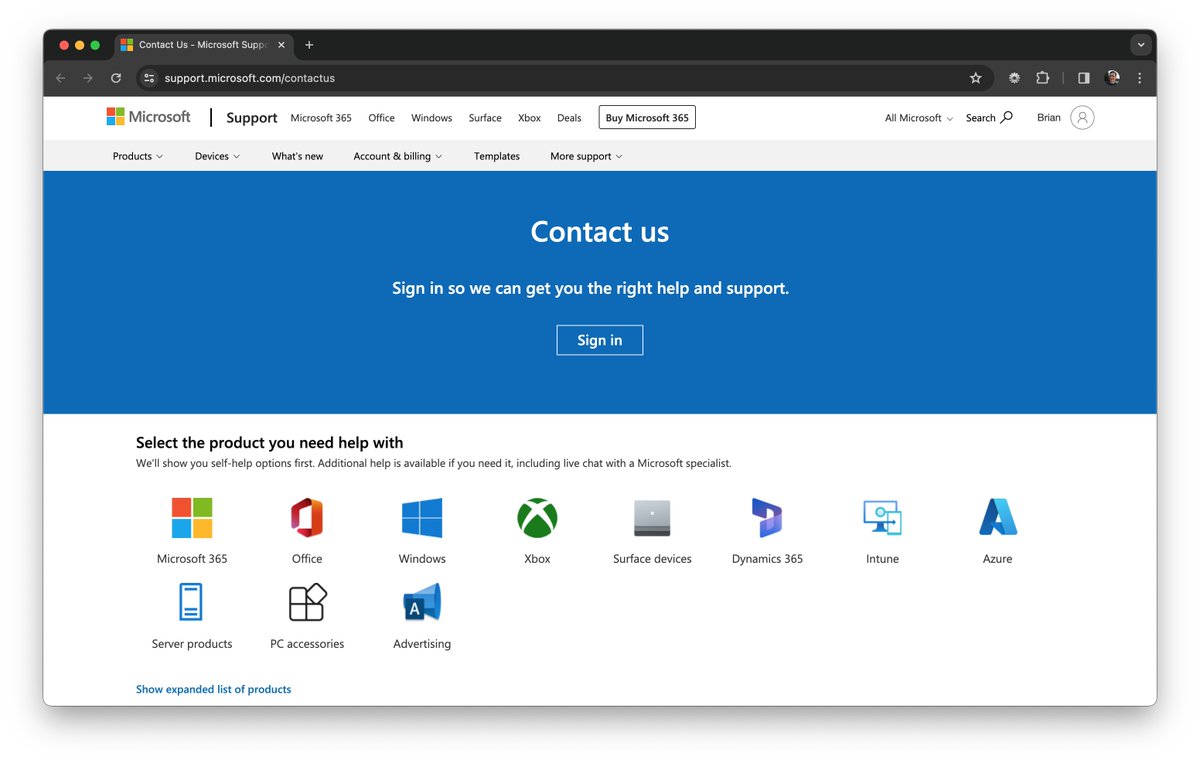Go forward in browser history
Screen dimensions: 1200x763
click(x=88, y=78)
